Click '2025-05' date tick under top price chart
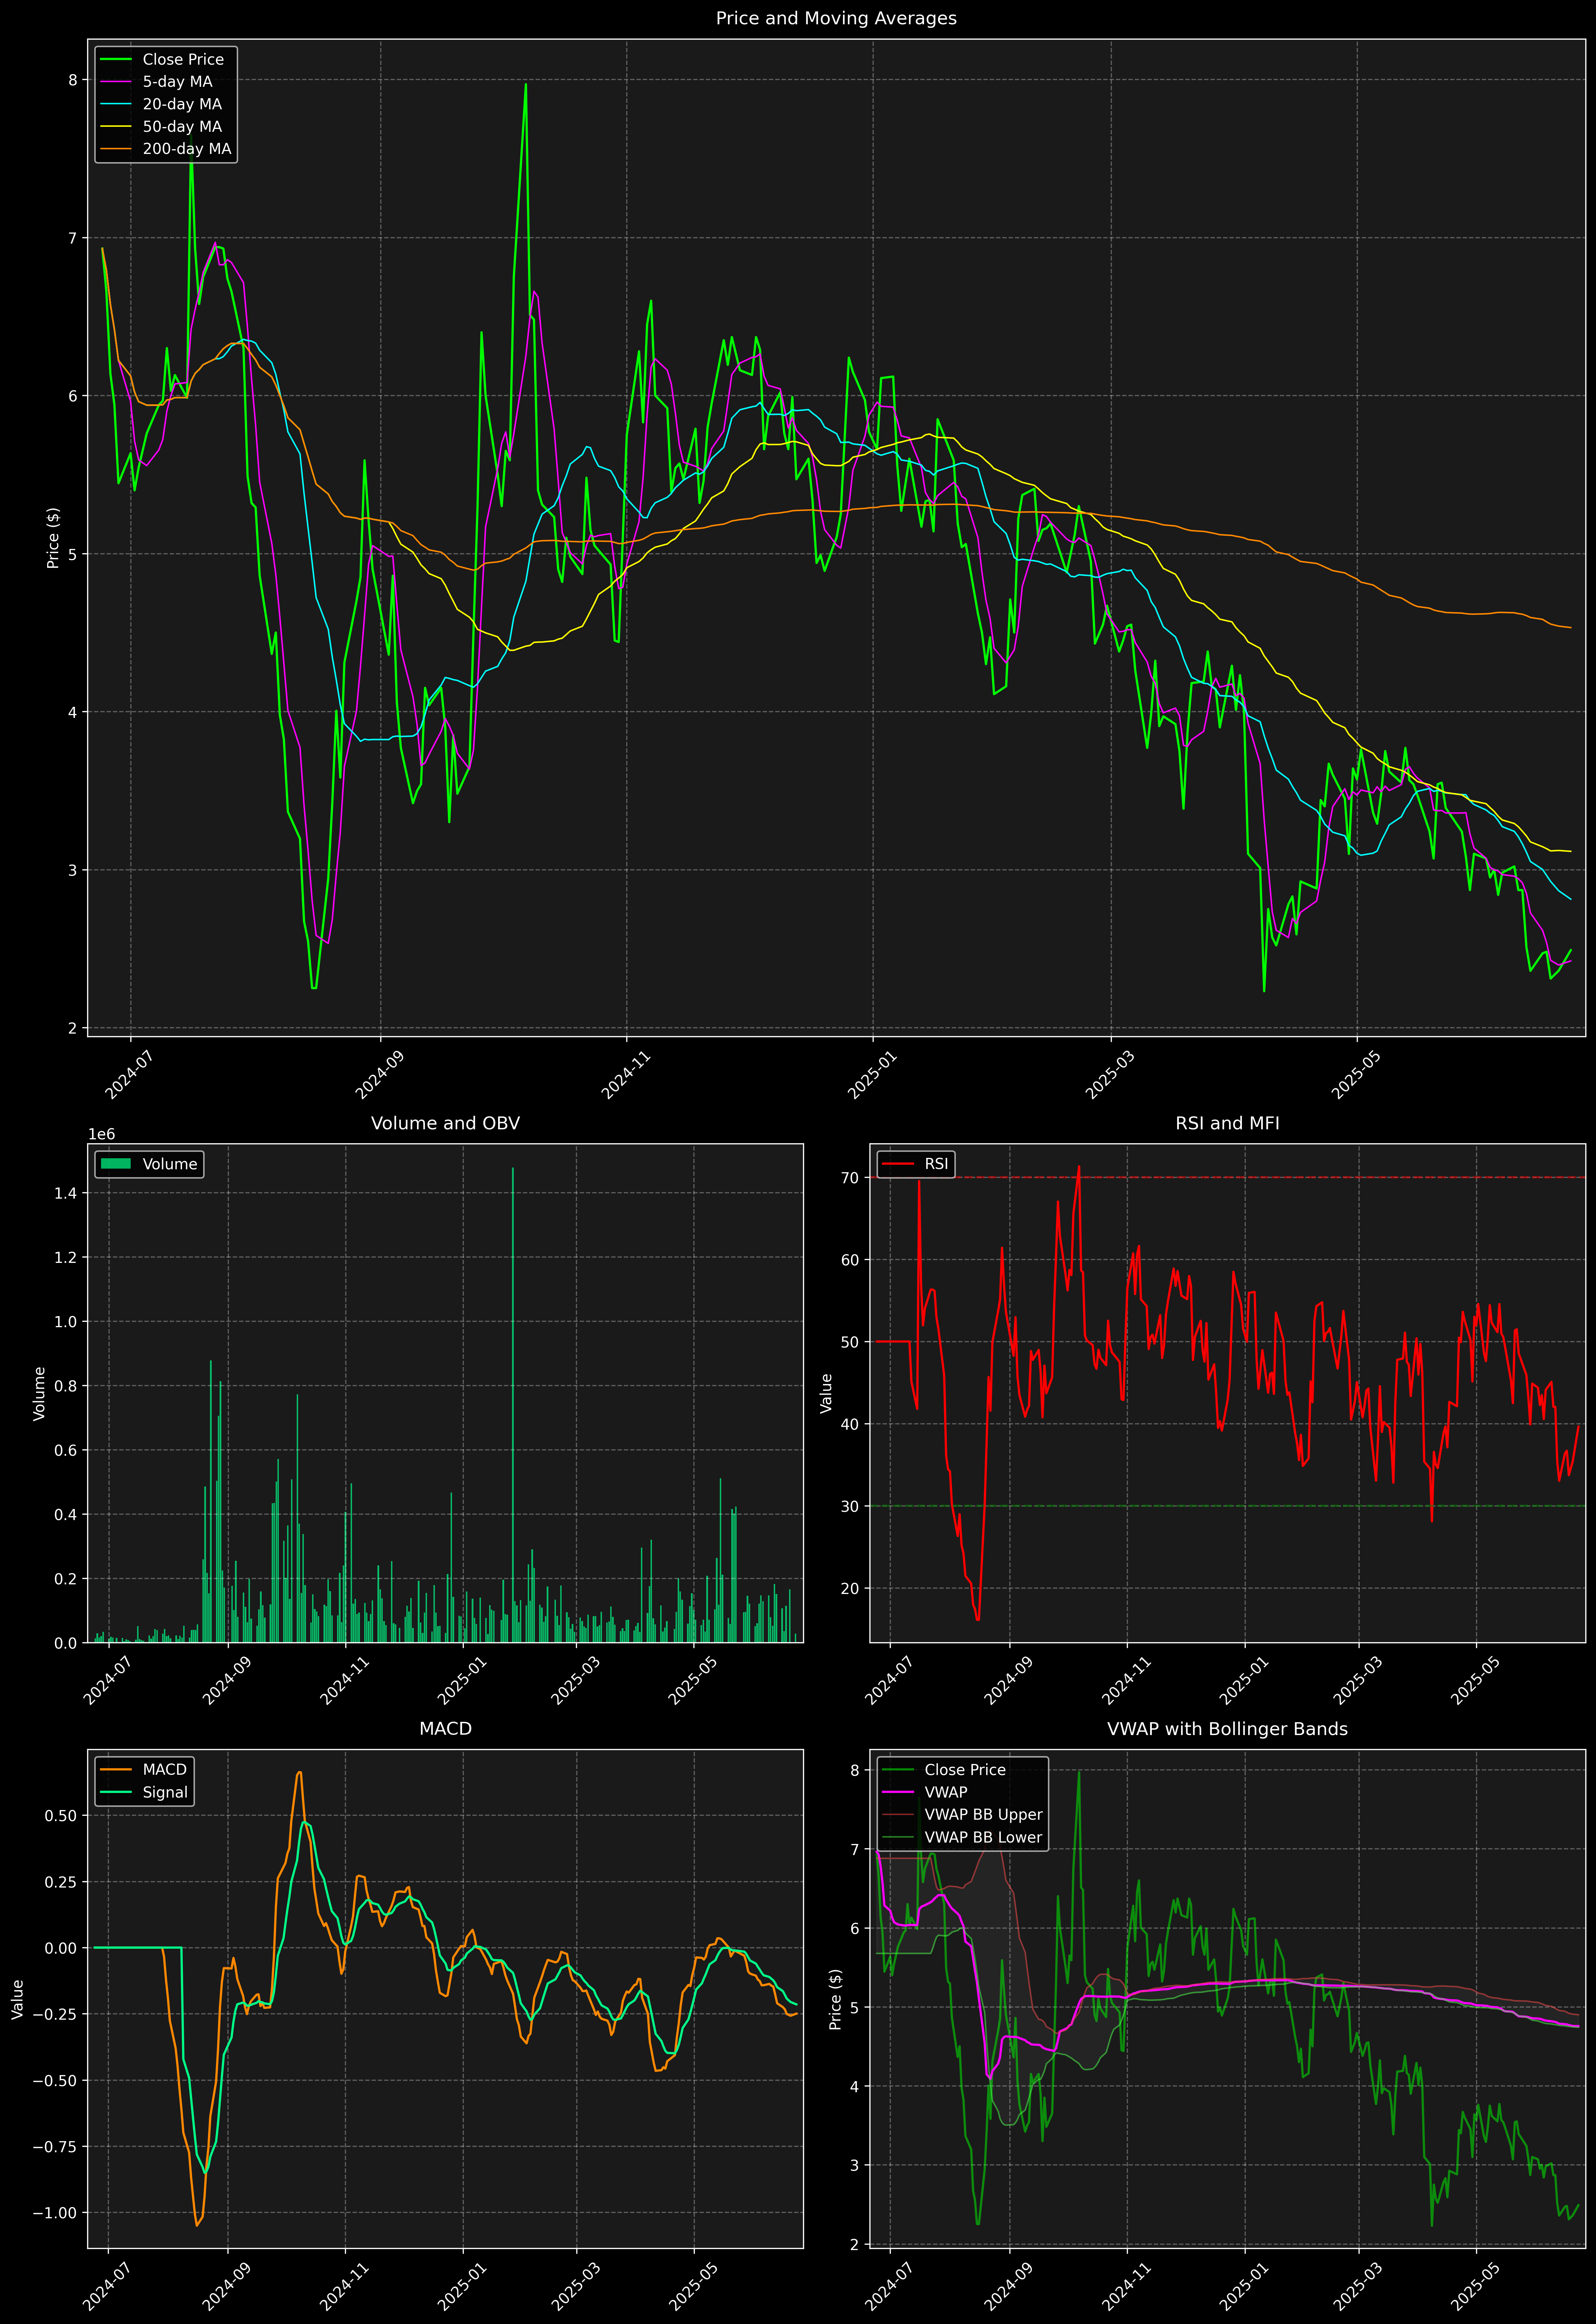 pos(1356,1074)
